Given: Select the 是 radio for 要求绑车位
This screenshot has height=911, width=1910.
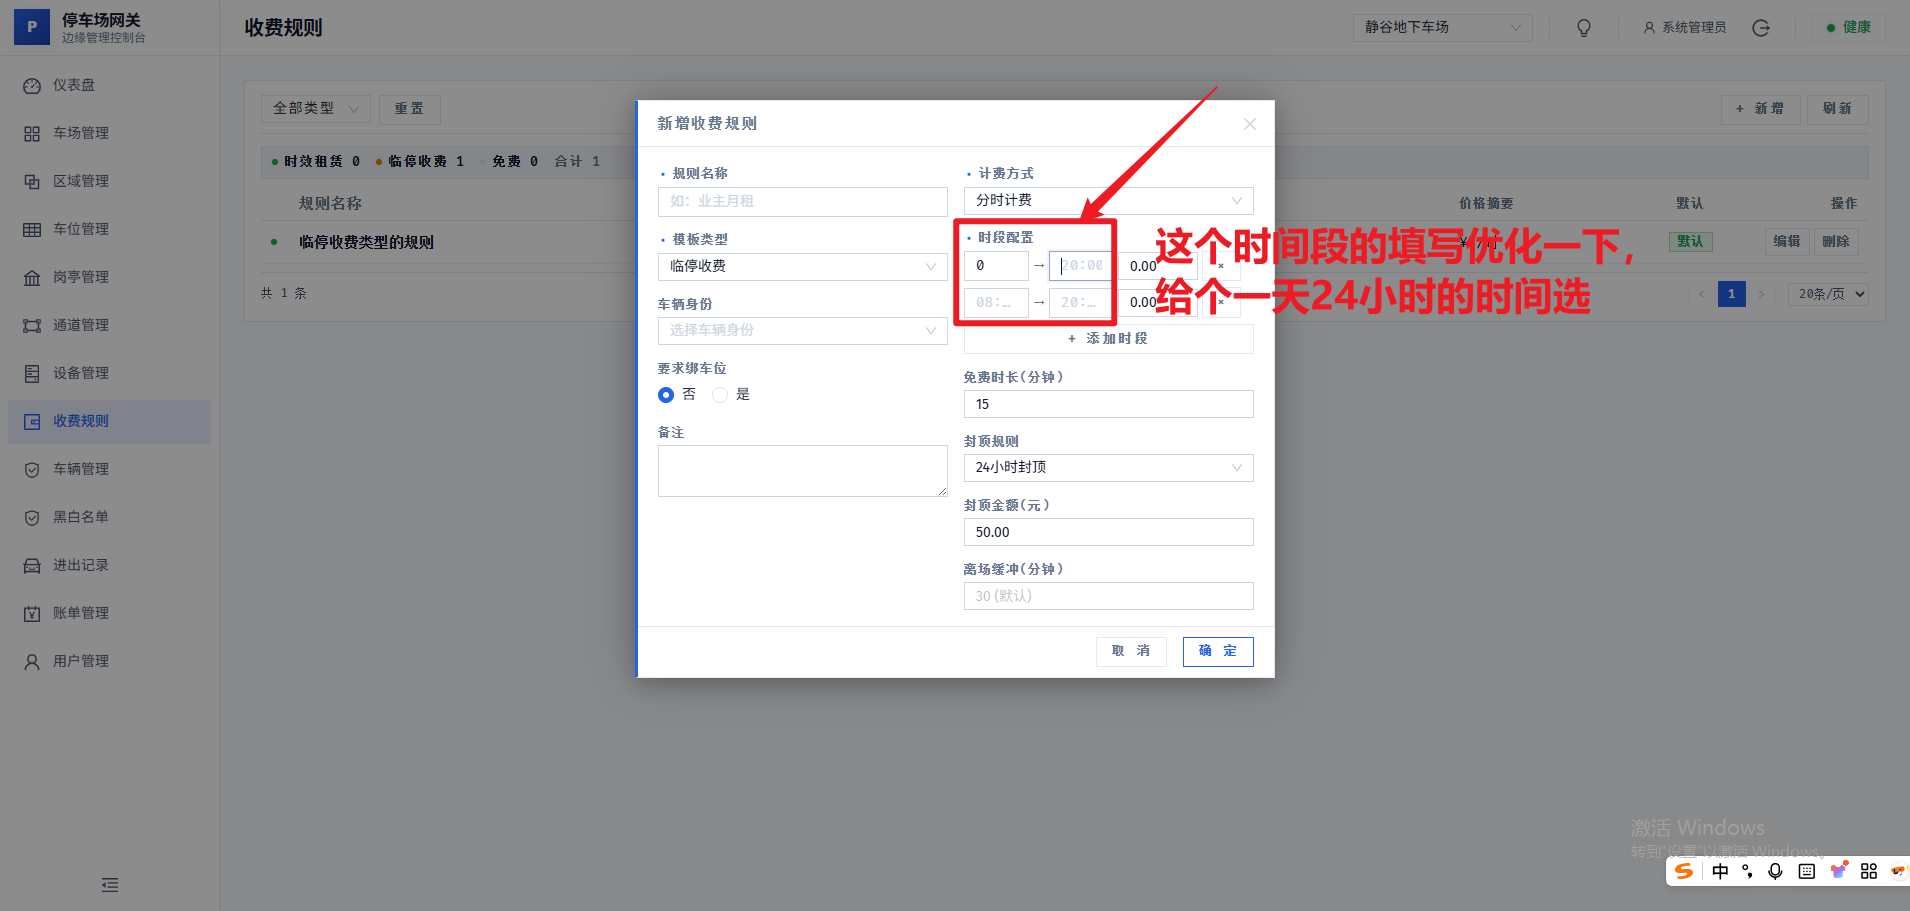Looking at the screenshot, I should [x=720, y=395].
